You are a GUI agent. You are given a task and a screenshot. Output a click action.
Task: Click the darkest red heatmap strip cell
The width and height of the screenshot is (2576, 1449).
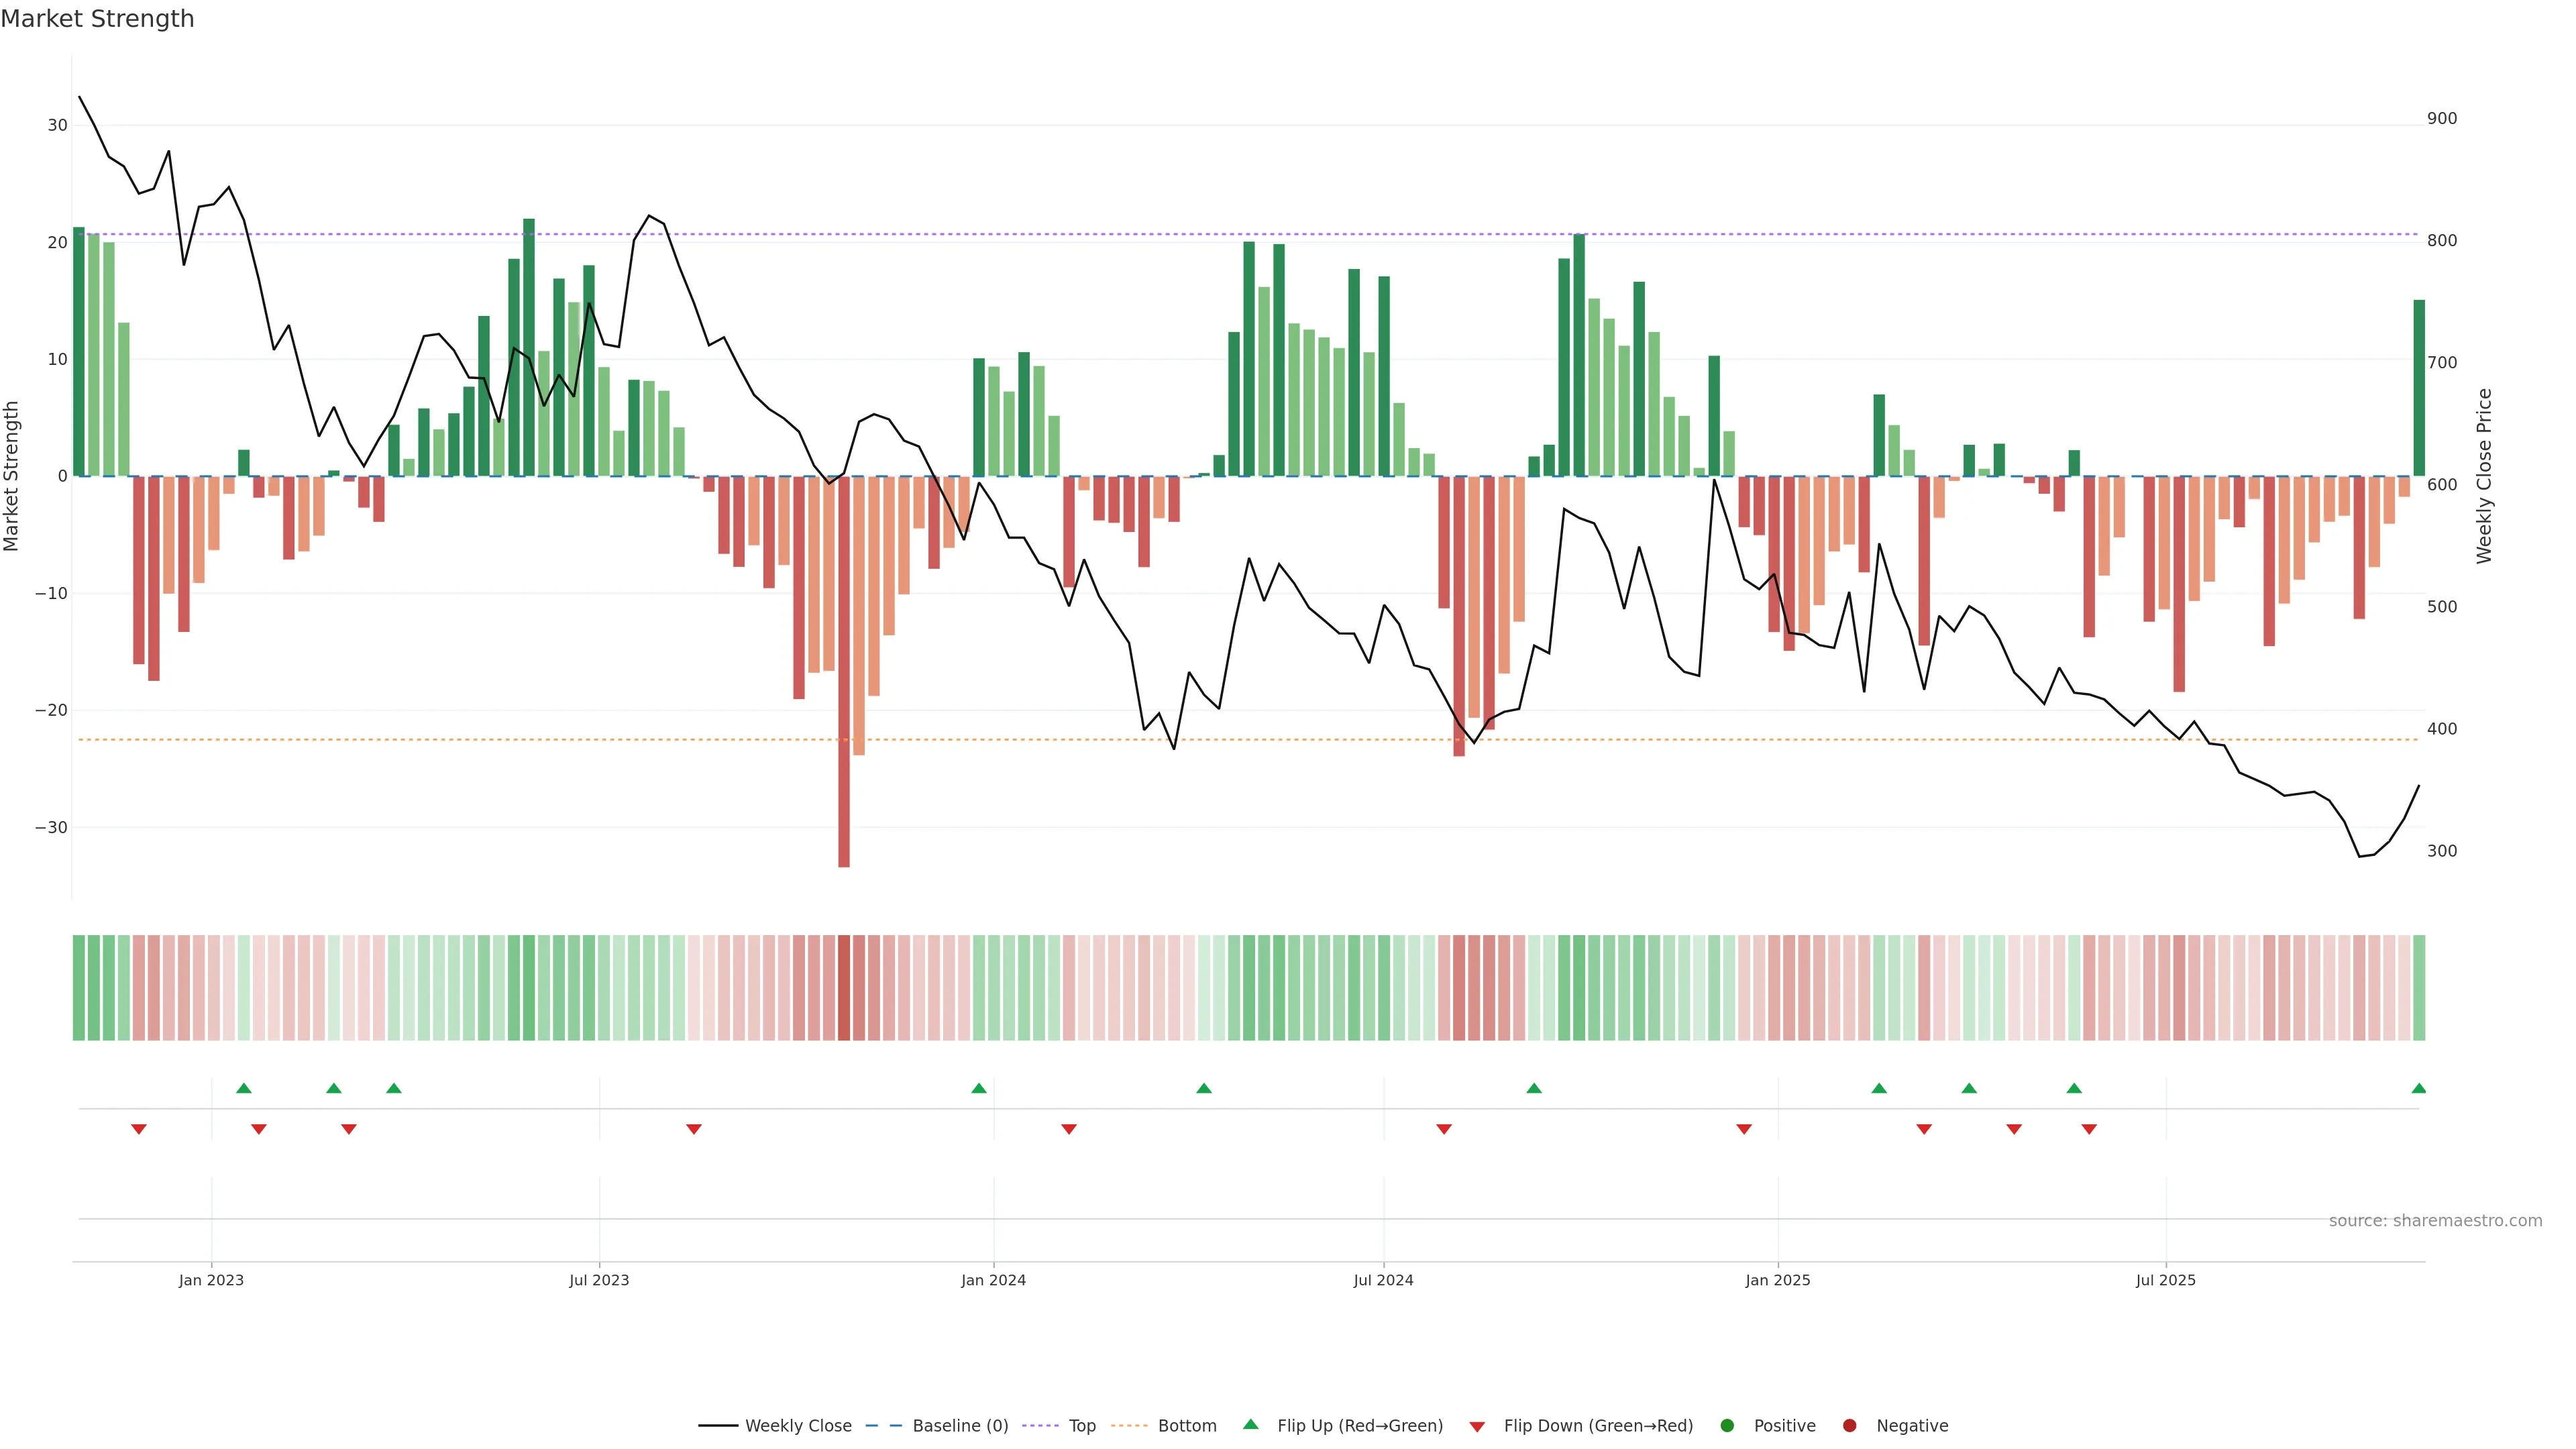coord(844,988)
